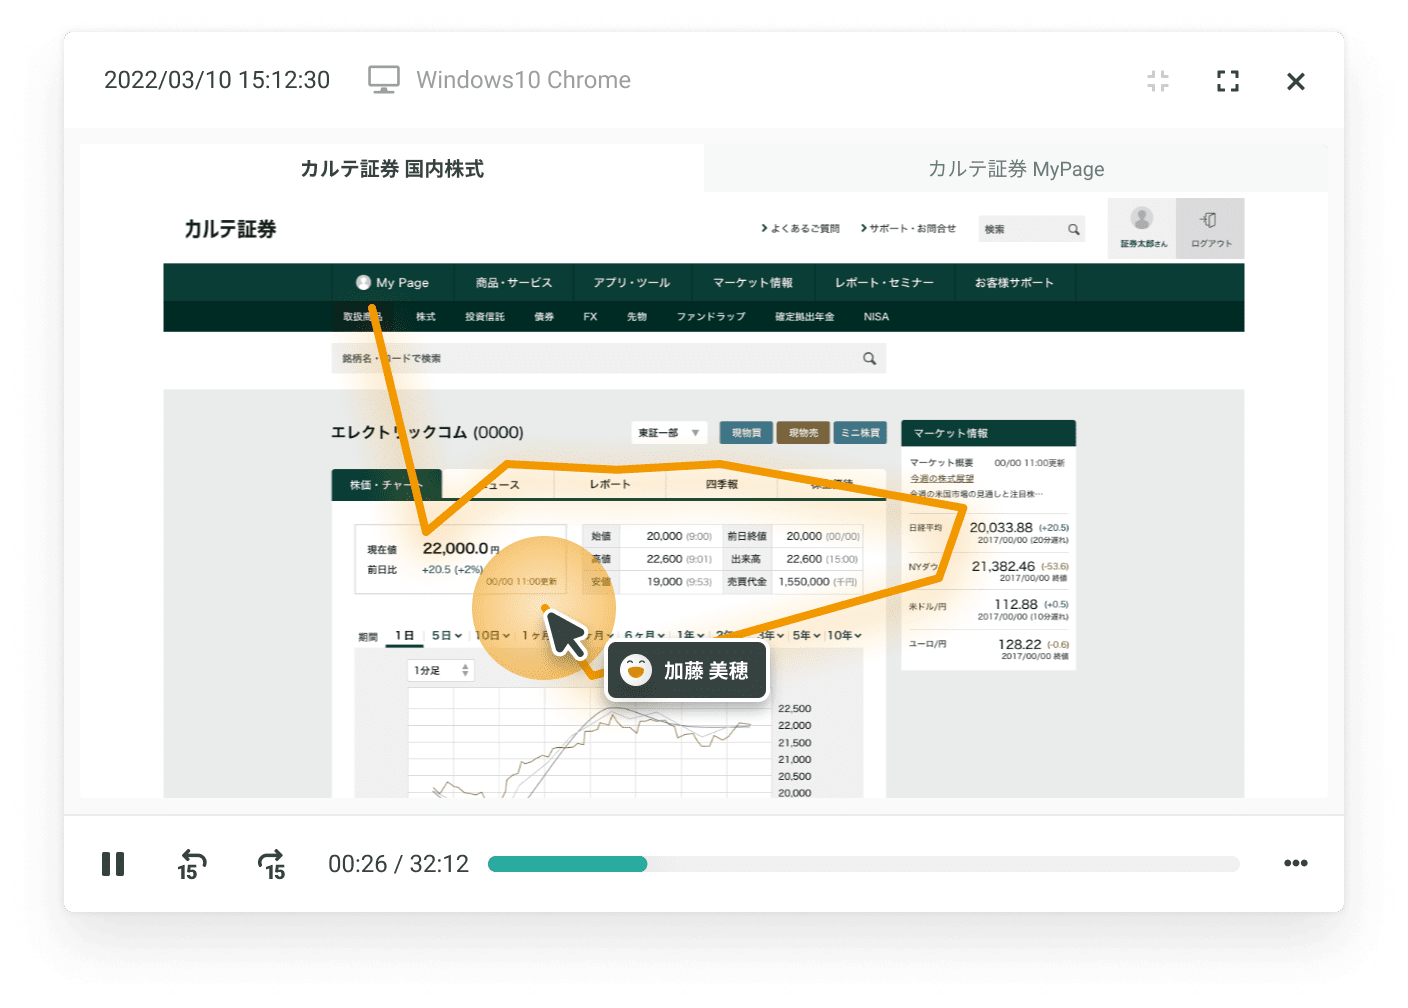Open the マーケット情報 menu
The image size is (1408, 1008).
point(753,283)
